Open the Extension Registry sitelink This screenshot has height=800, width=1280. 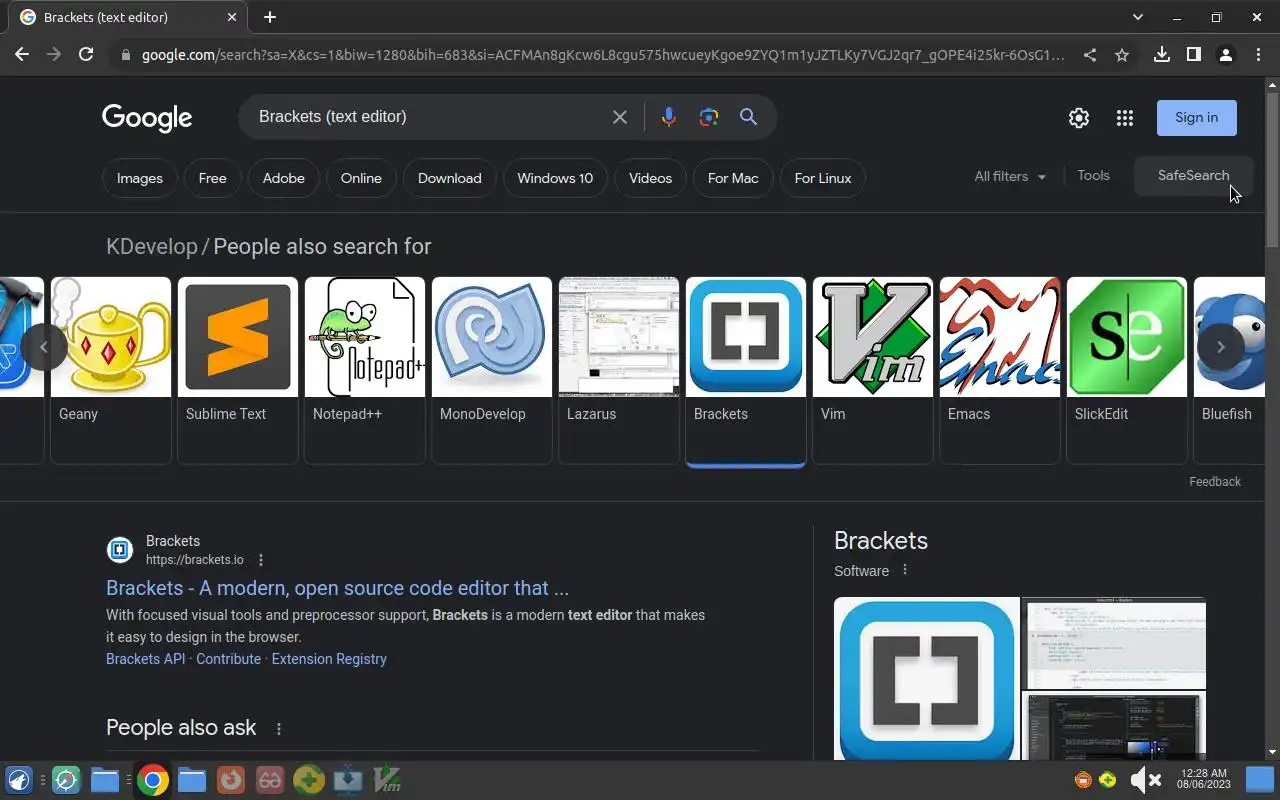(329, 659)
